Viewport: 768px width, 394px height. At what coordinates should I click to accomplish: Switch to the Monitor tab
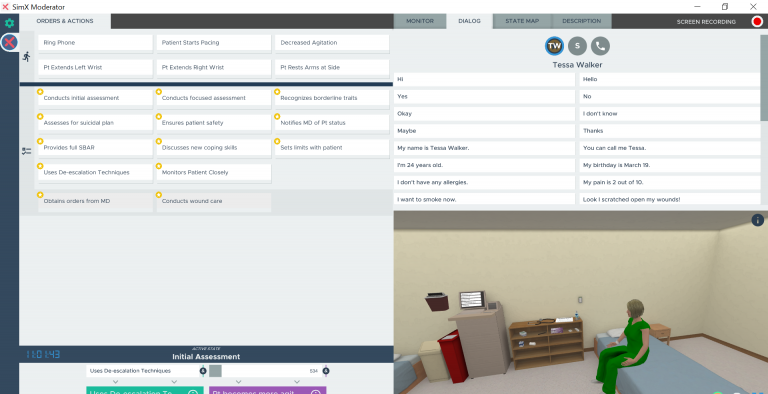click(420, 22)
